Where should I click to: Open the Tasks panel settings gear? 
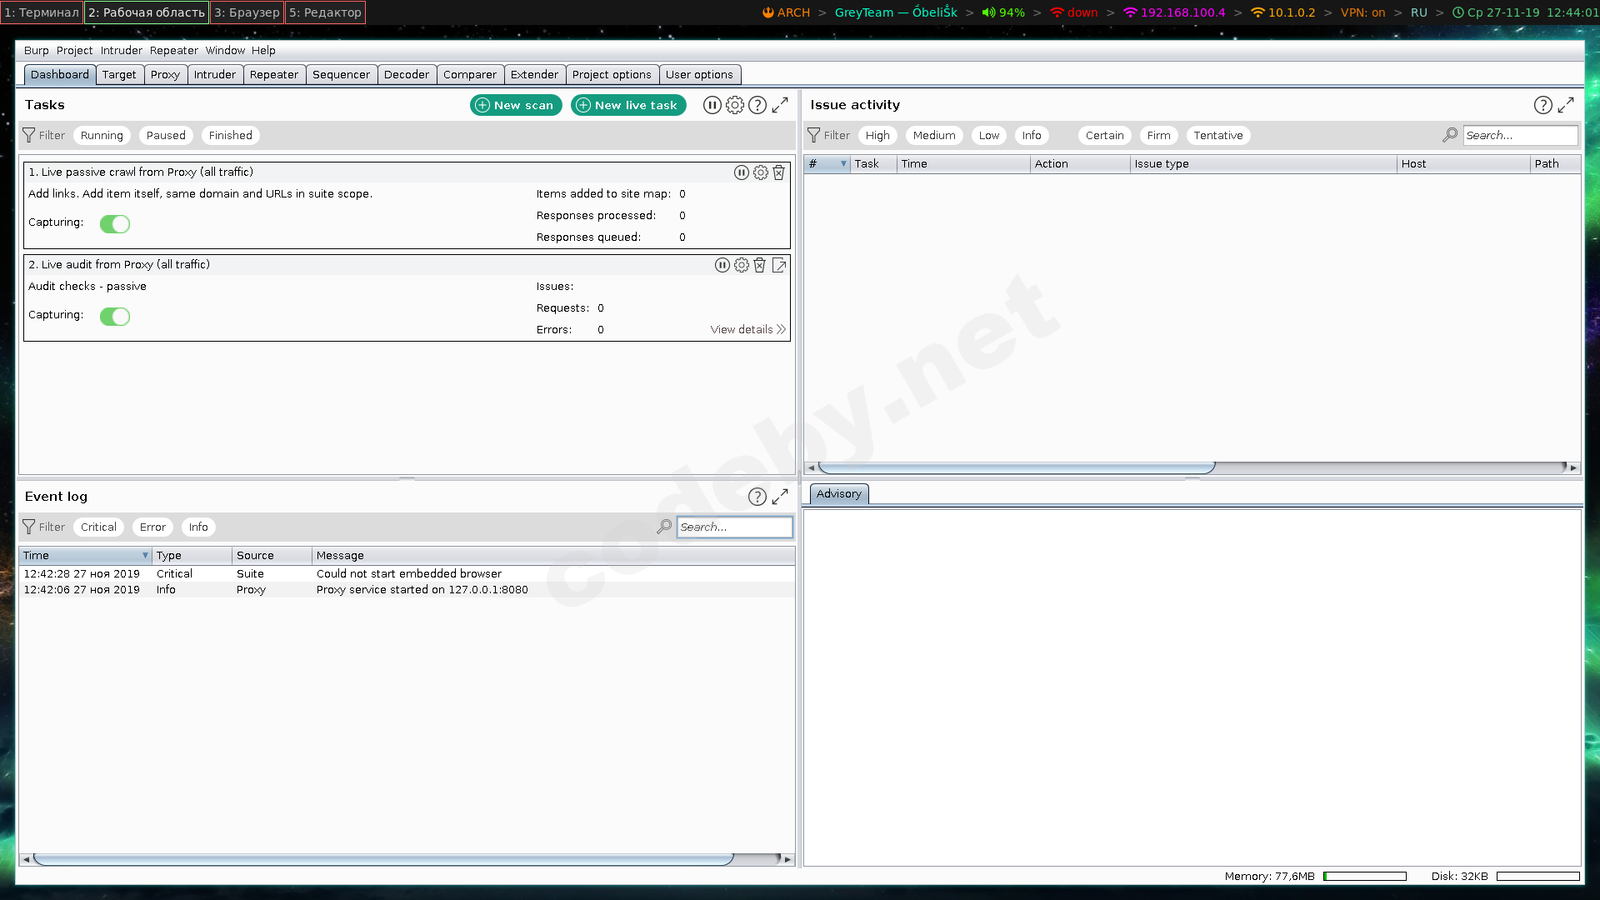(x=735, y=105)
